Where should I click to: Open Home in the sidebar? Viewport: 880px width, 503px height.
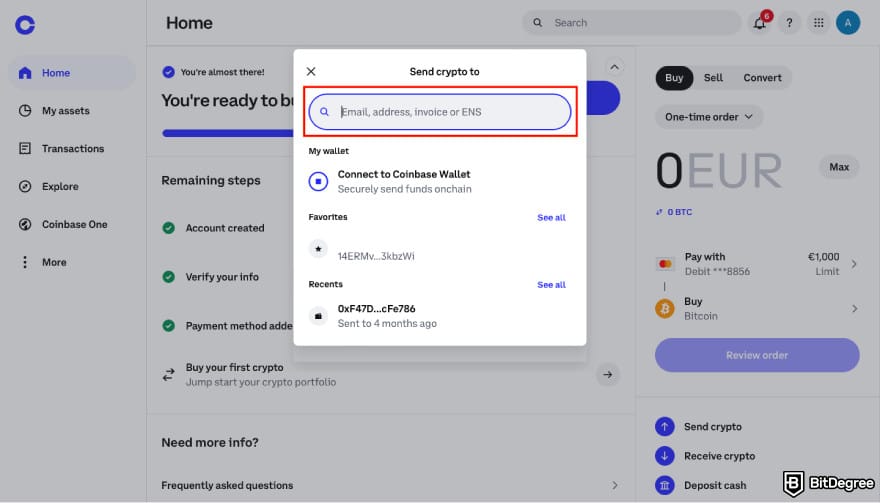click(72, 73)
